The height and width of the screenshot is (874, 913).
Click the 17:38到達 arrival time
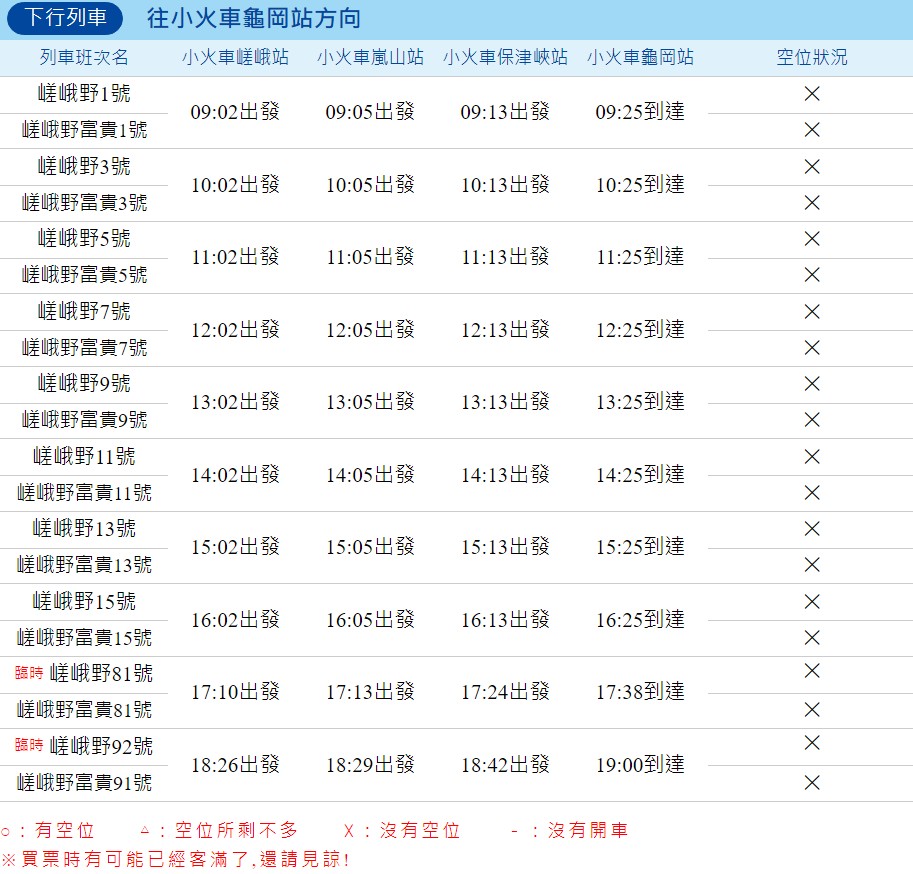[640, 692]
